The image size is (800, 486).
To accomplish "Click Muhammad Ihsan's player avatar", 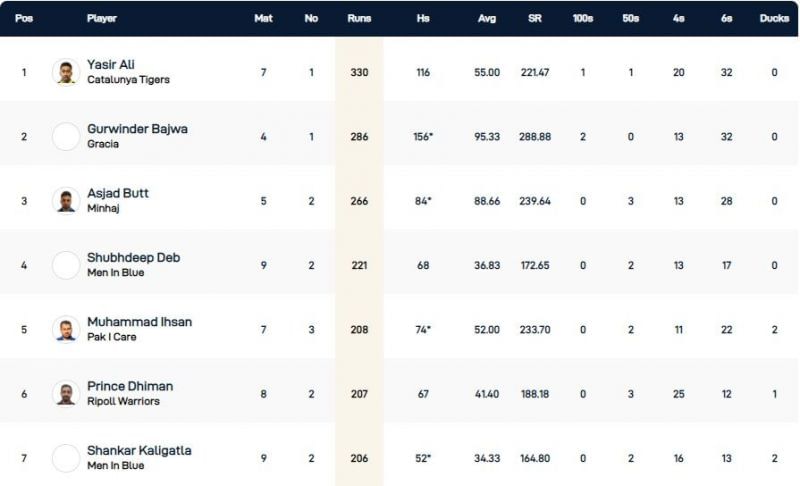I will coord(66,329).
